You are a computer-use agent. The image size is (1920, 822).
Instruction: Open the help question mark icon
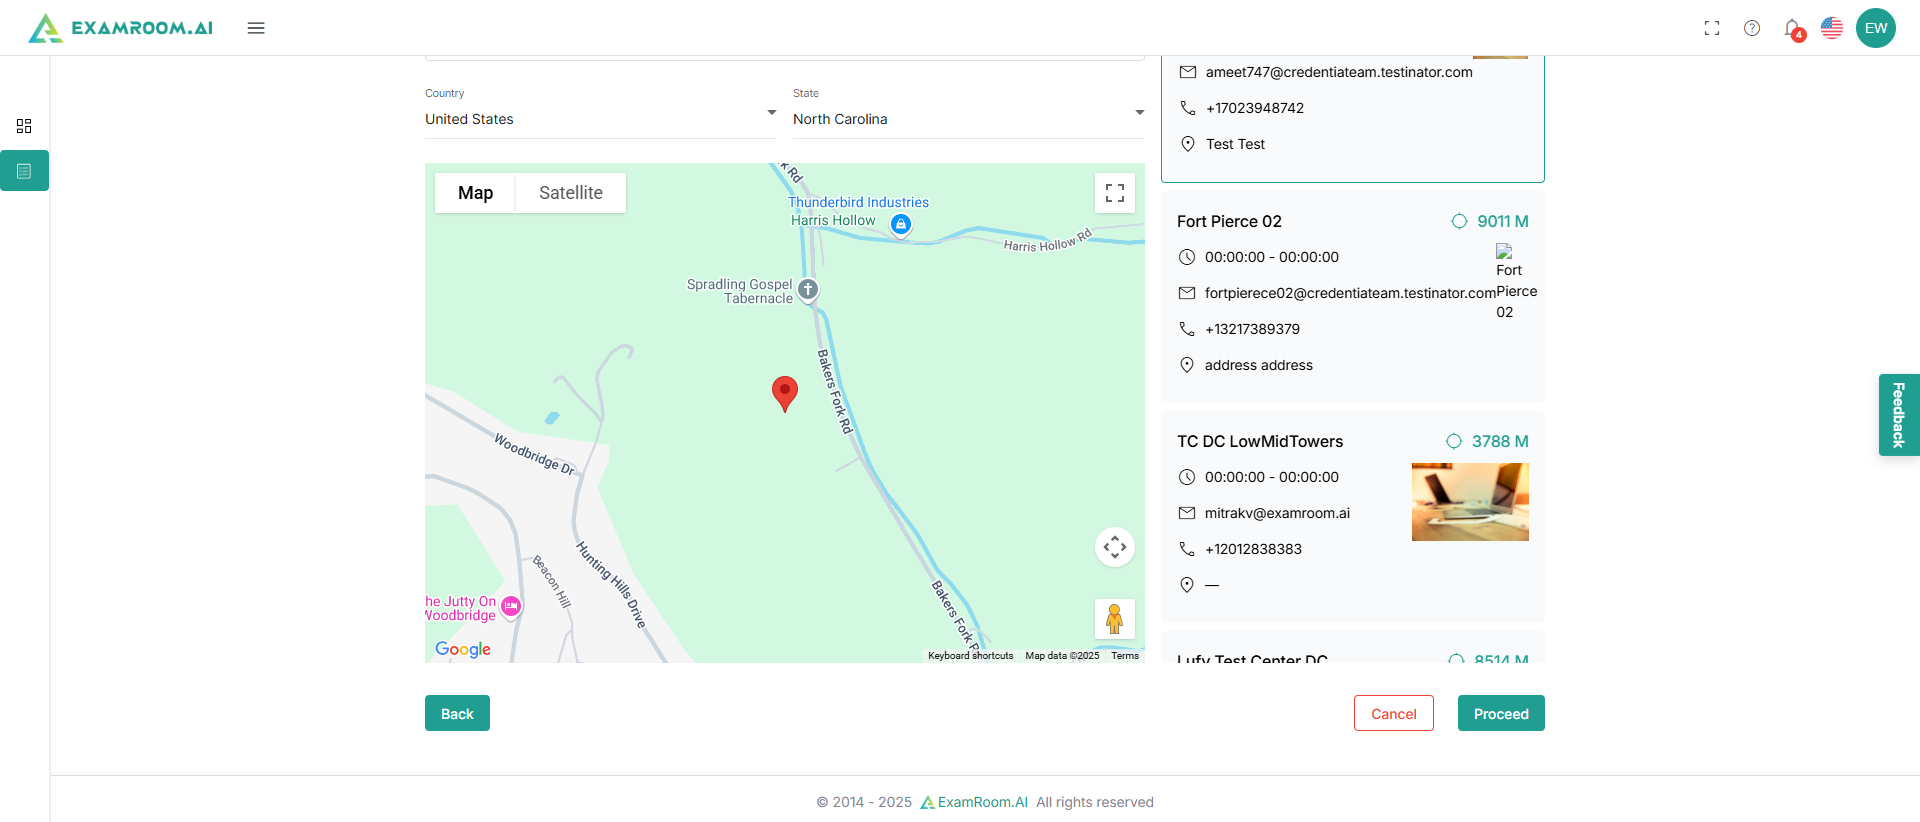click(x=1752, y=28)
